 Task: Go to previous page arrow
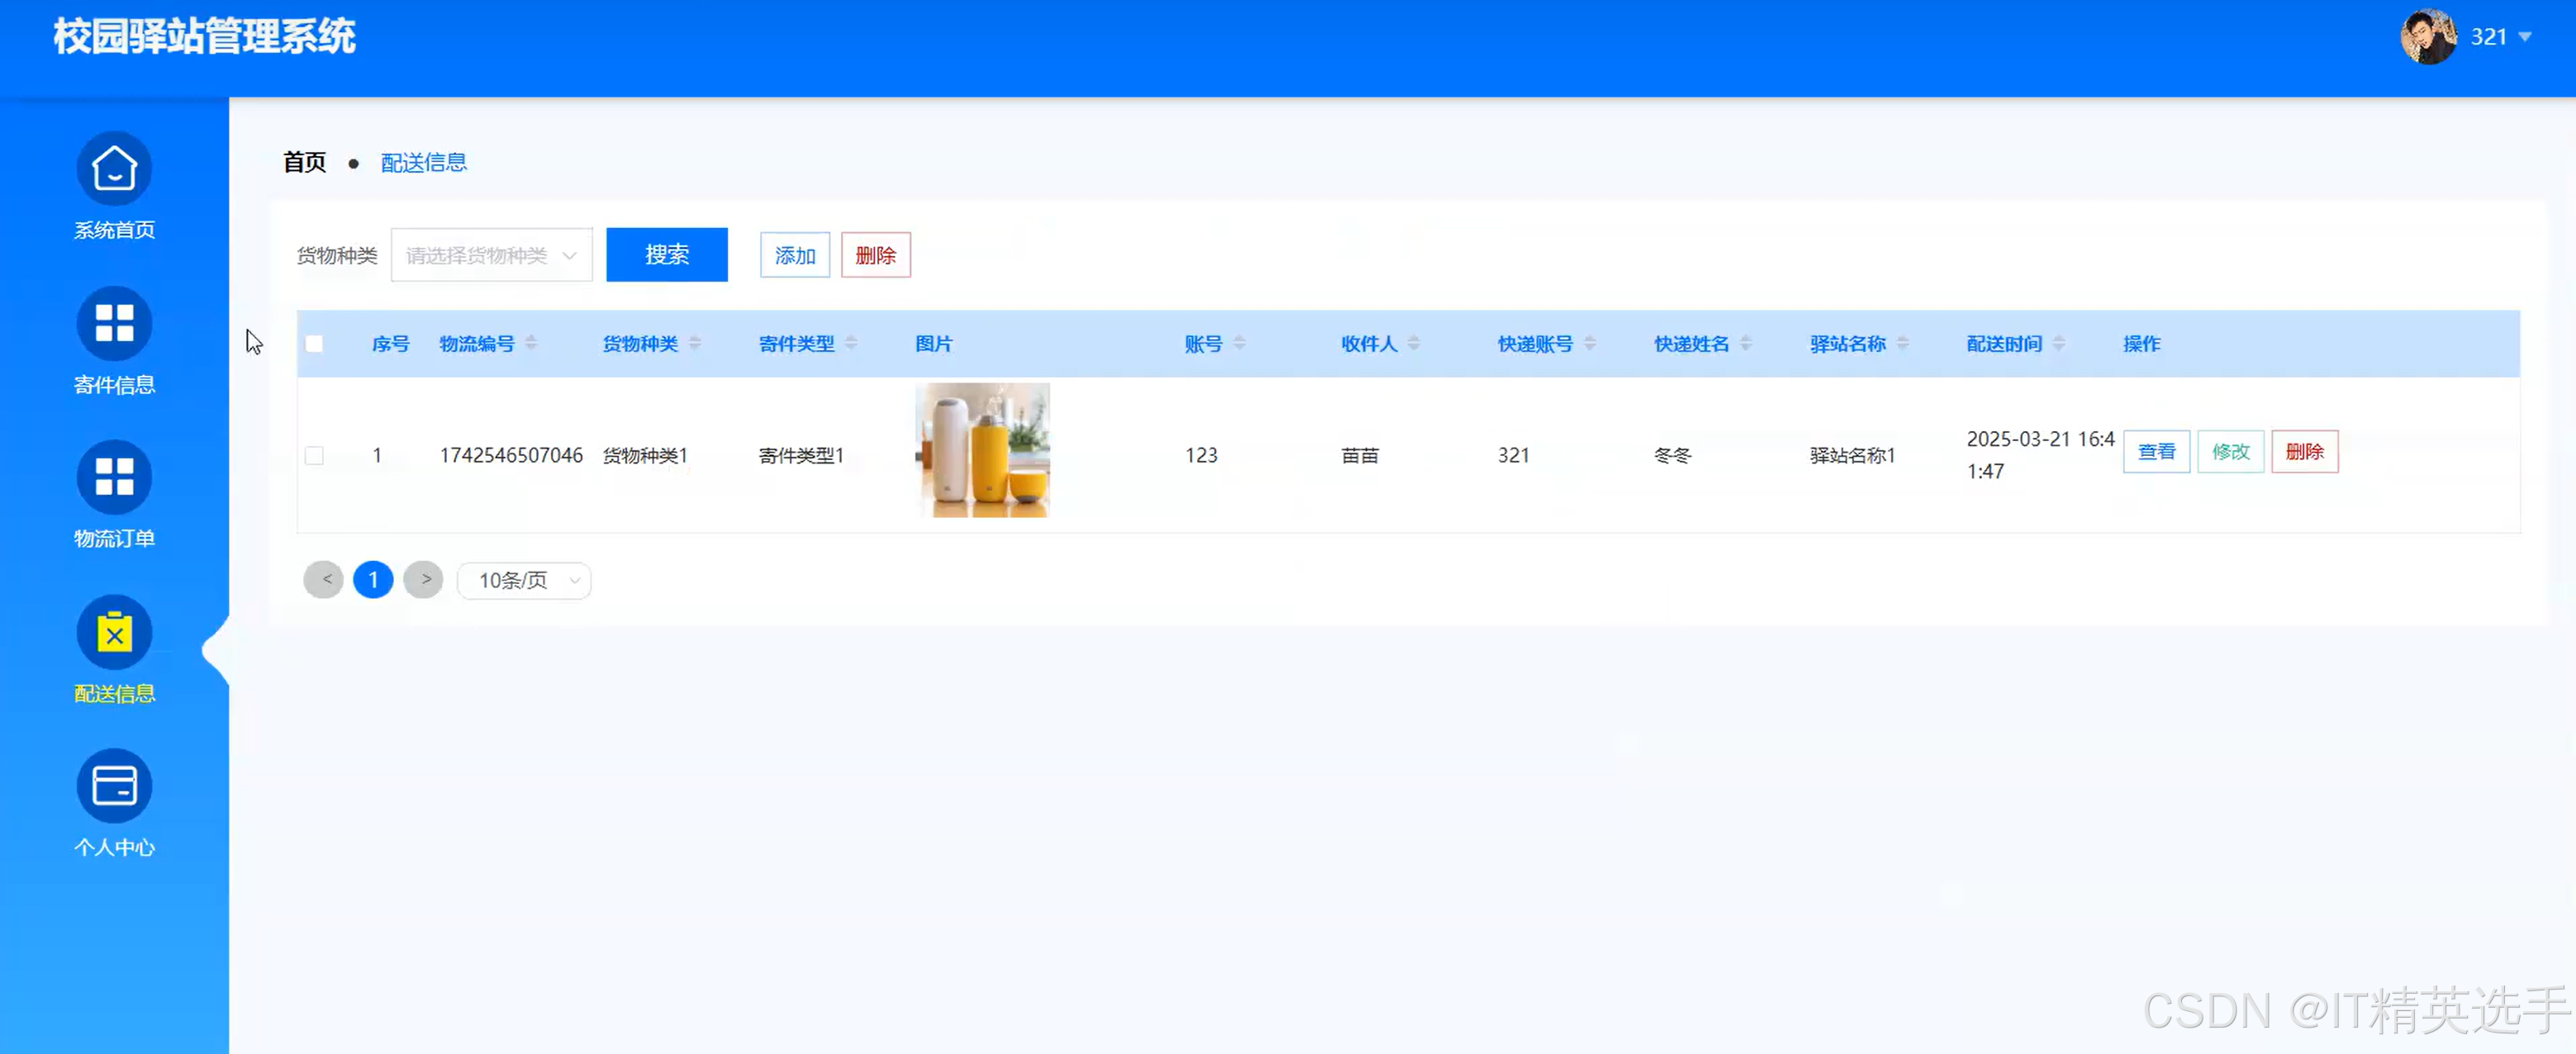(323, 580)
